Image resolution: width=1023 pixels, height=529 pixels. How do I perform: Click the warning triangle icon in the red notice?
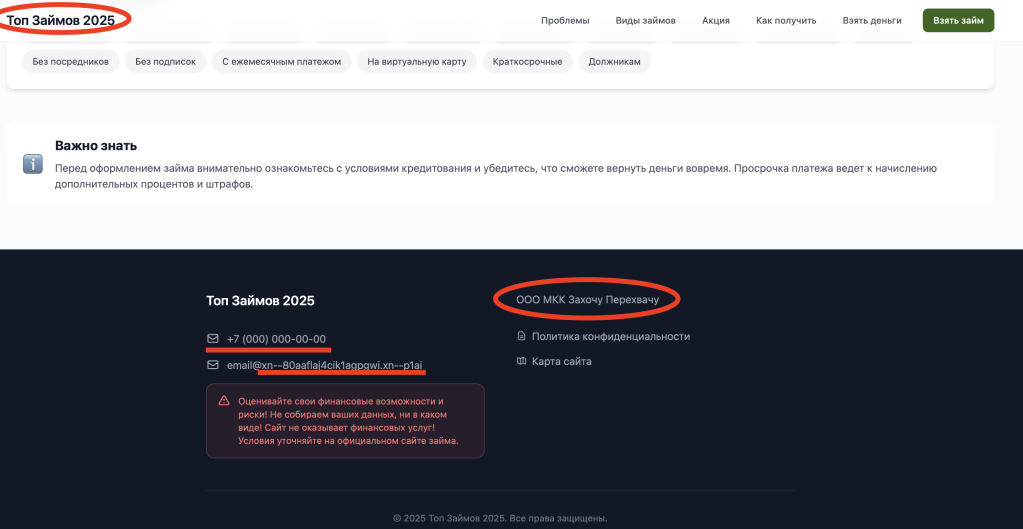[x=224, y=401]
